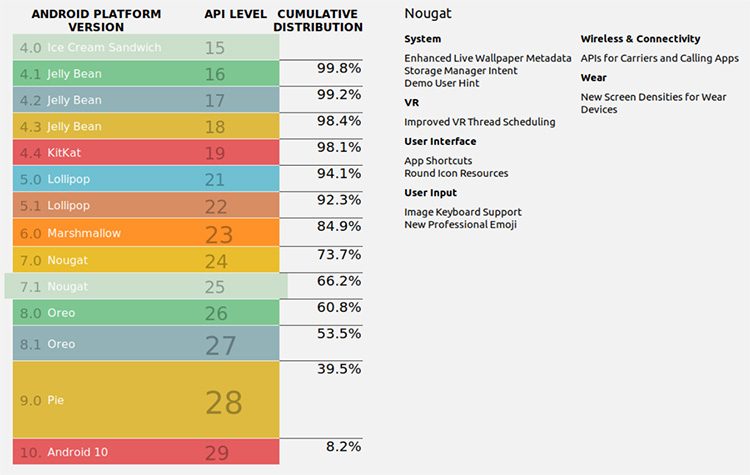
Task: Select the 7.0 Nougat row
Action: coord(146,260)
